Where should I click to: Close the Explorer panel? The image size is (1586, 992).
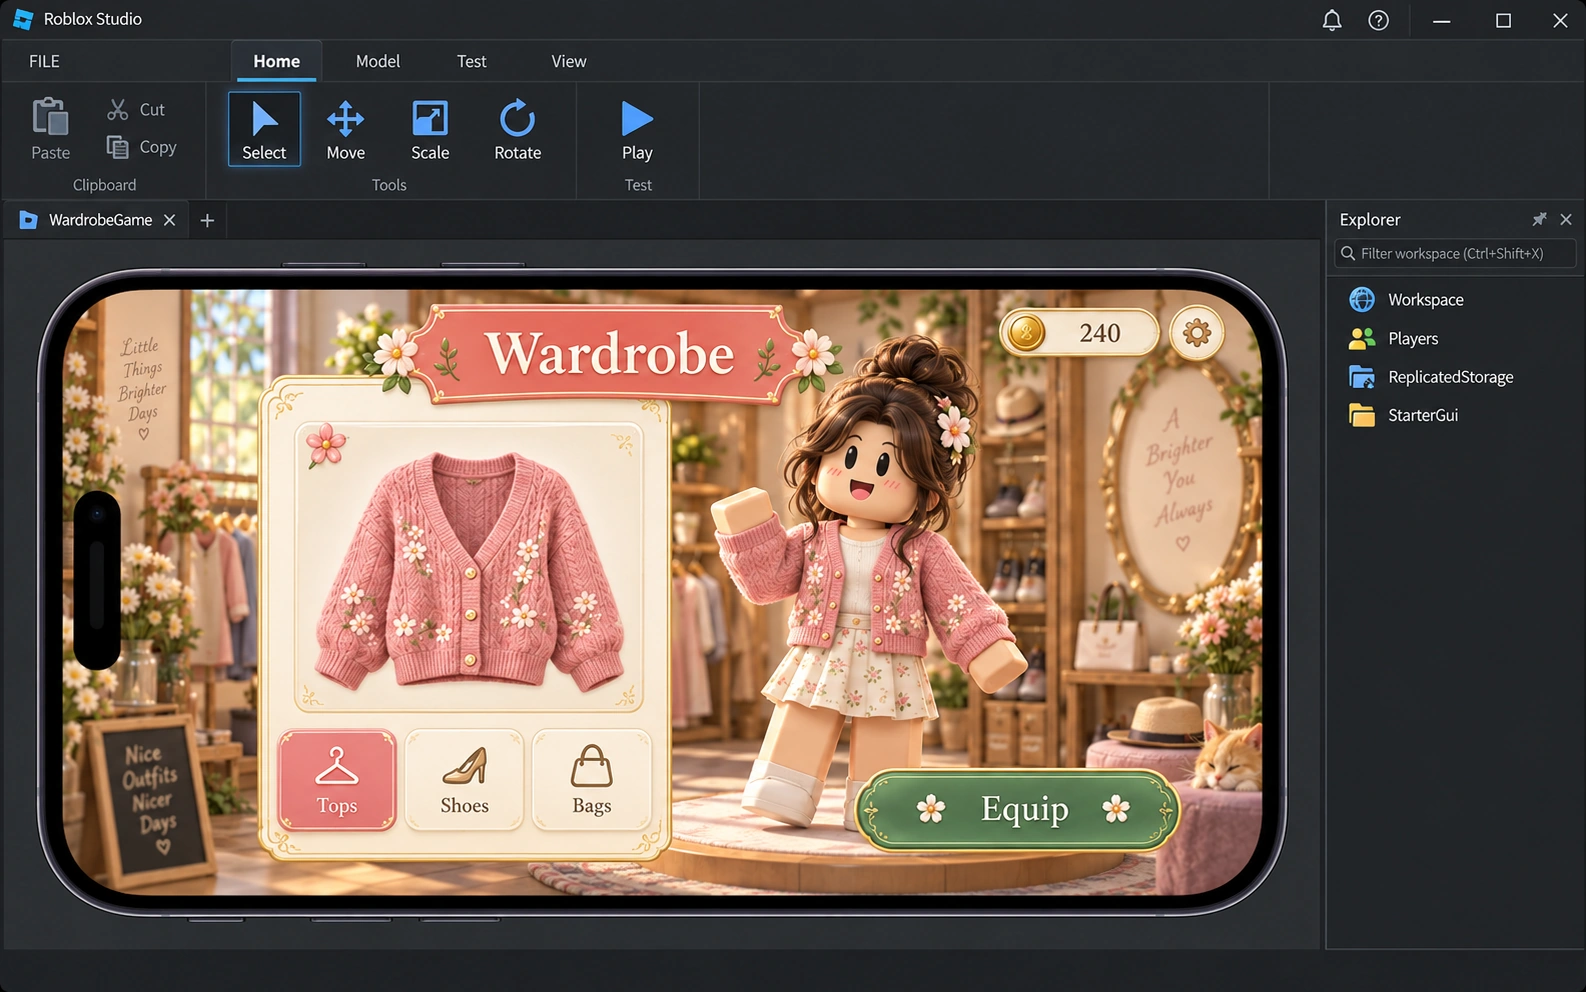point(1566,219)
